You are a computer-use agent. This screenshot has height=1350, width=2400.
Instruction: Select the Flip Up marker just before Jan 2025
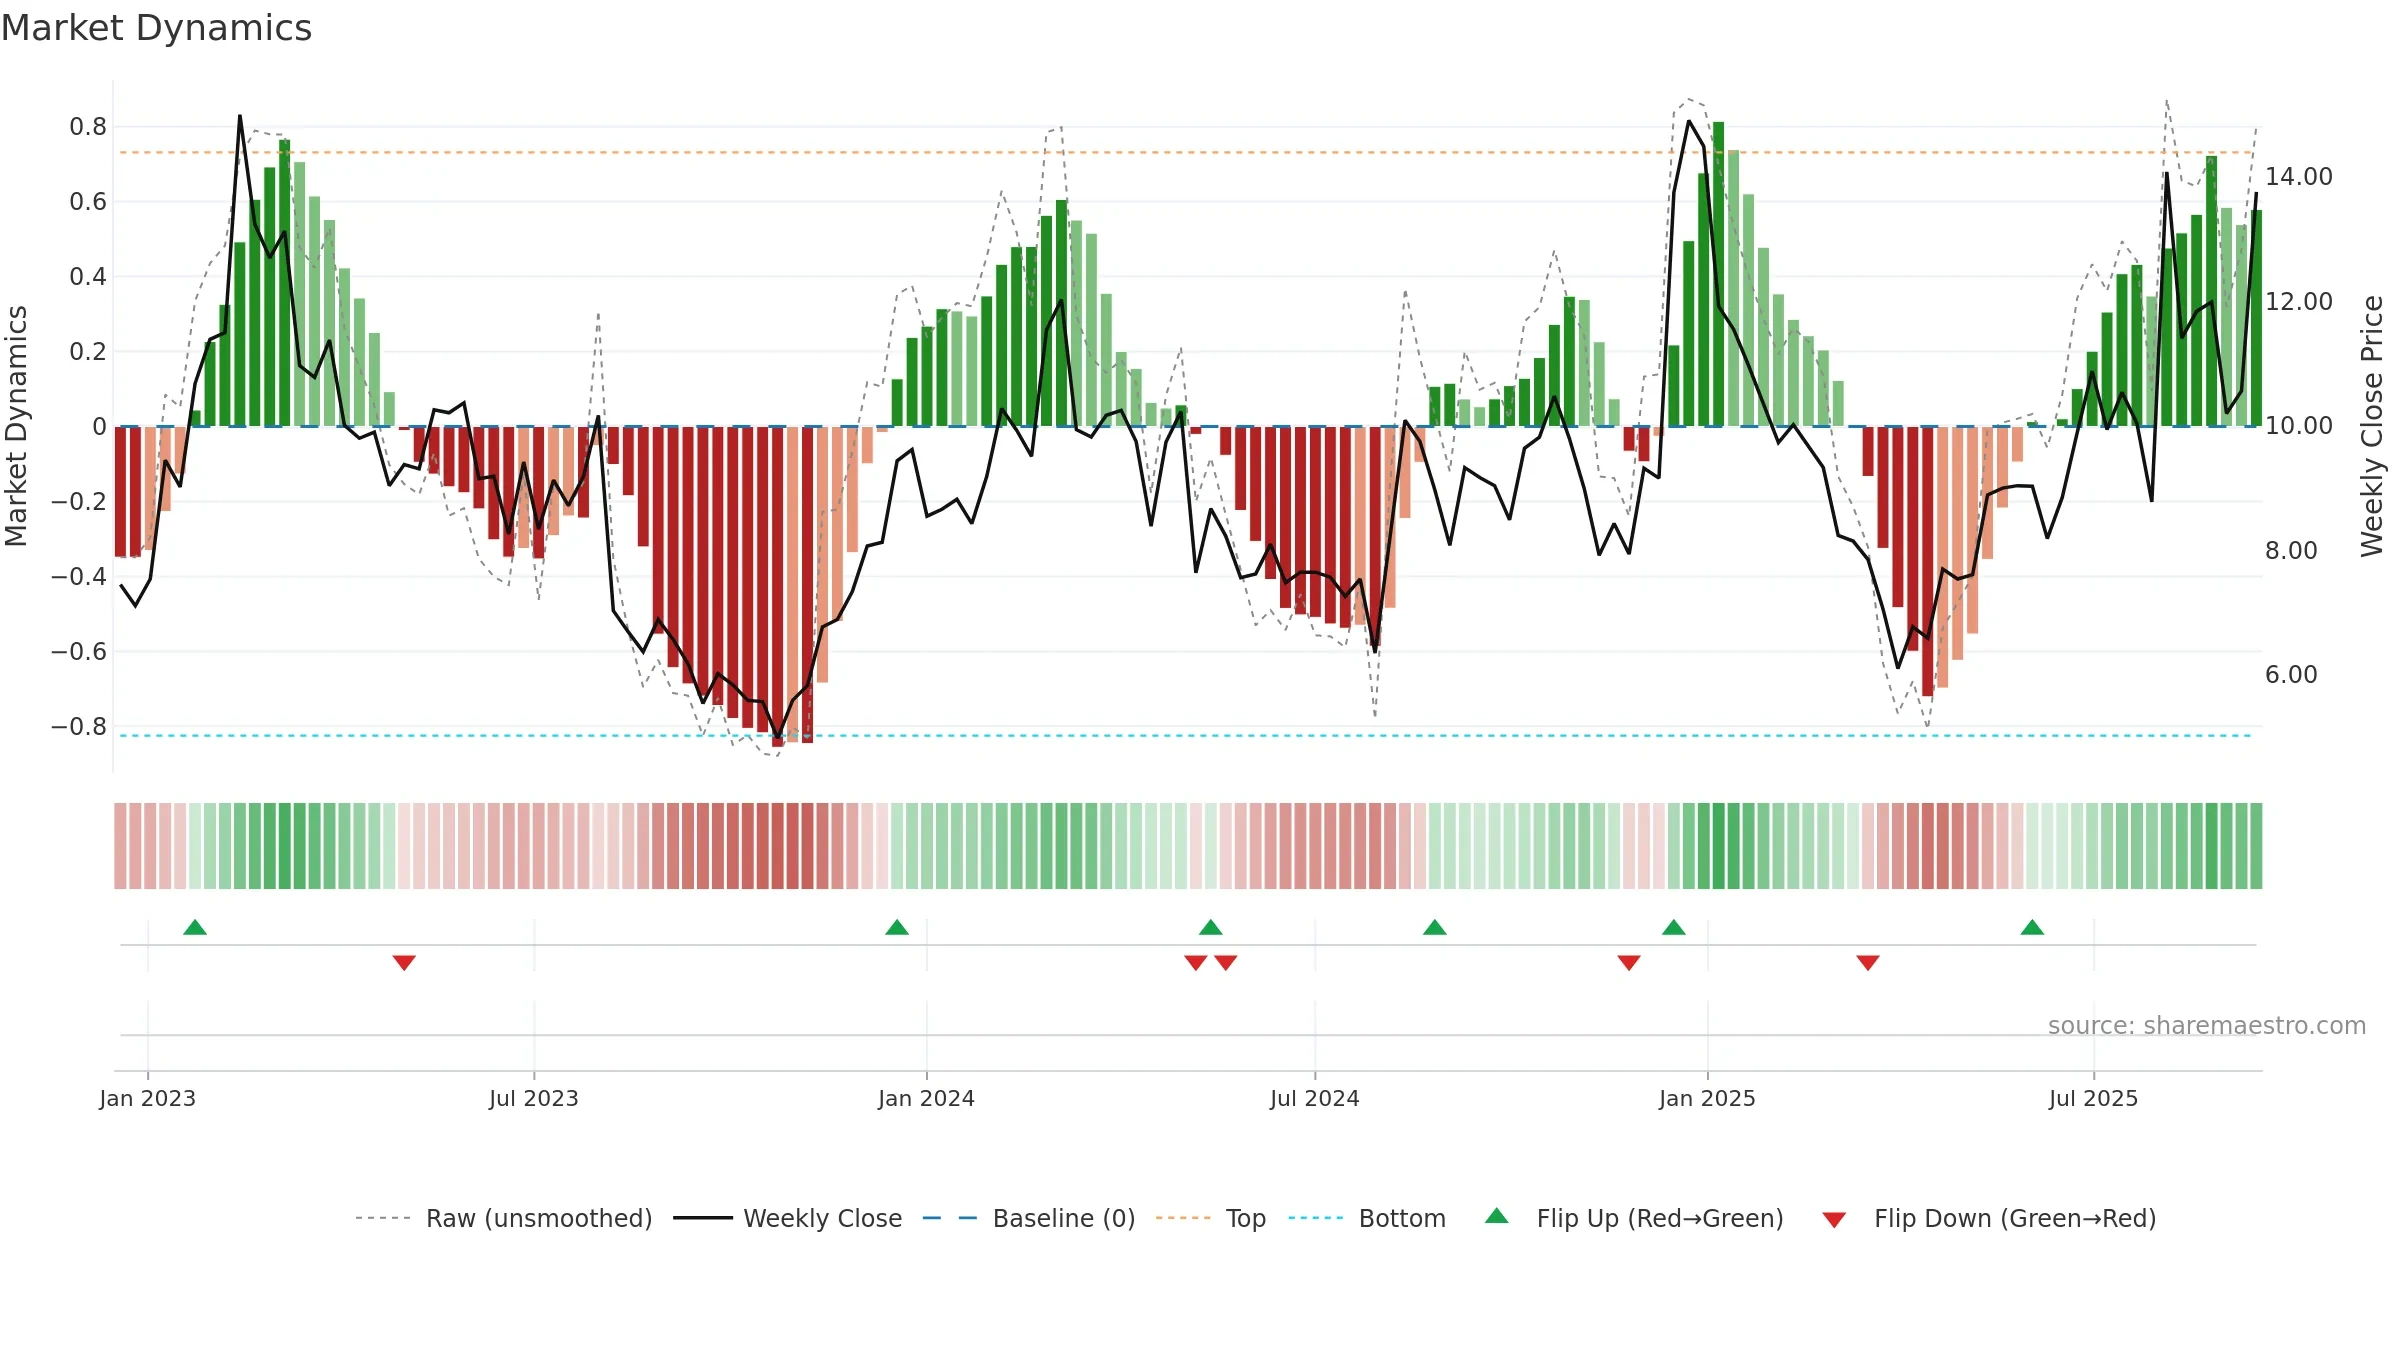pyautogui.click(x=1674, y=927)
